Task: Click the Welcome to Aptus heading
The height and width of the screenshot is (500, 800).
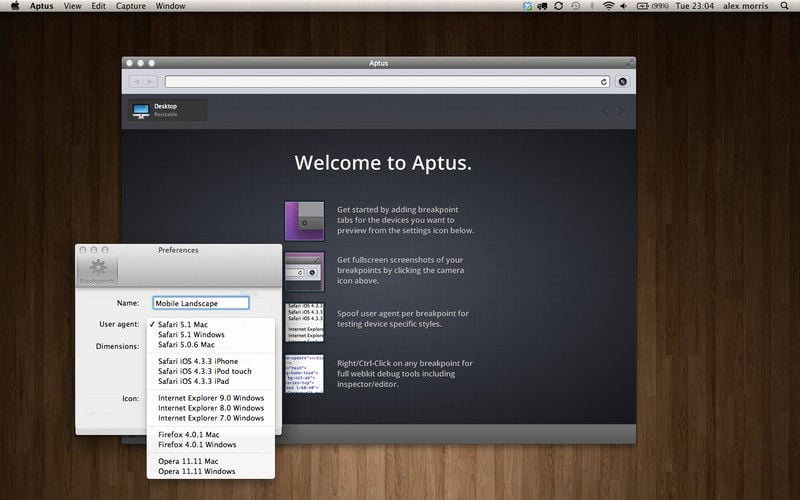Action: click(x=383, y=163)
